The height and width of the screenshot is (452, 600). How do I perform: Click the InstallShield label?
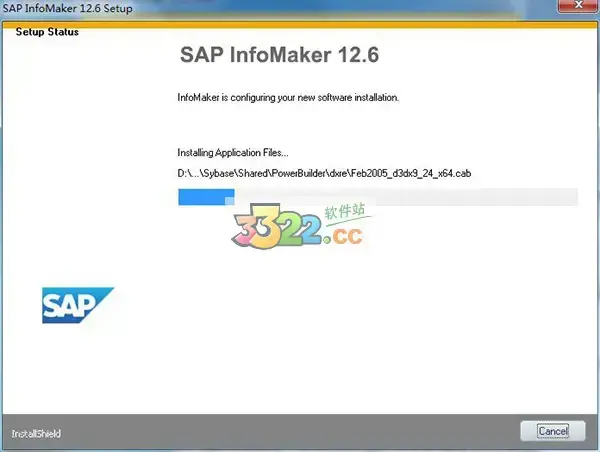[x=36, y=434]
